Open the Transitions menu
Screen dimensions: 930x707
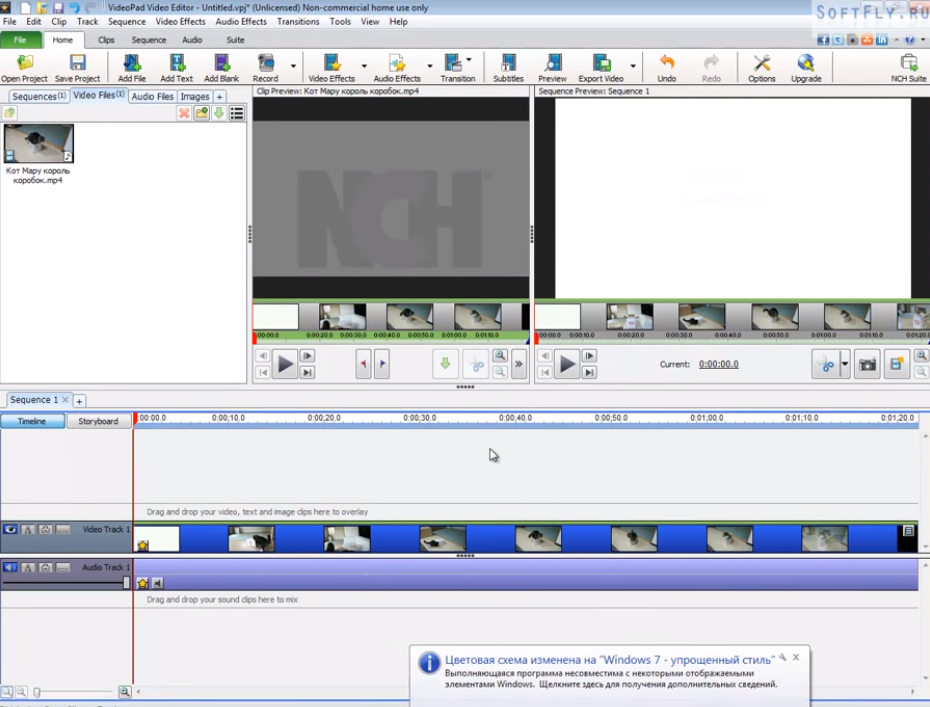click(x=298, y=21)
